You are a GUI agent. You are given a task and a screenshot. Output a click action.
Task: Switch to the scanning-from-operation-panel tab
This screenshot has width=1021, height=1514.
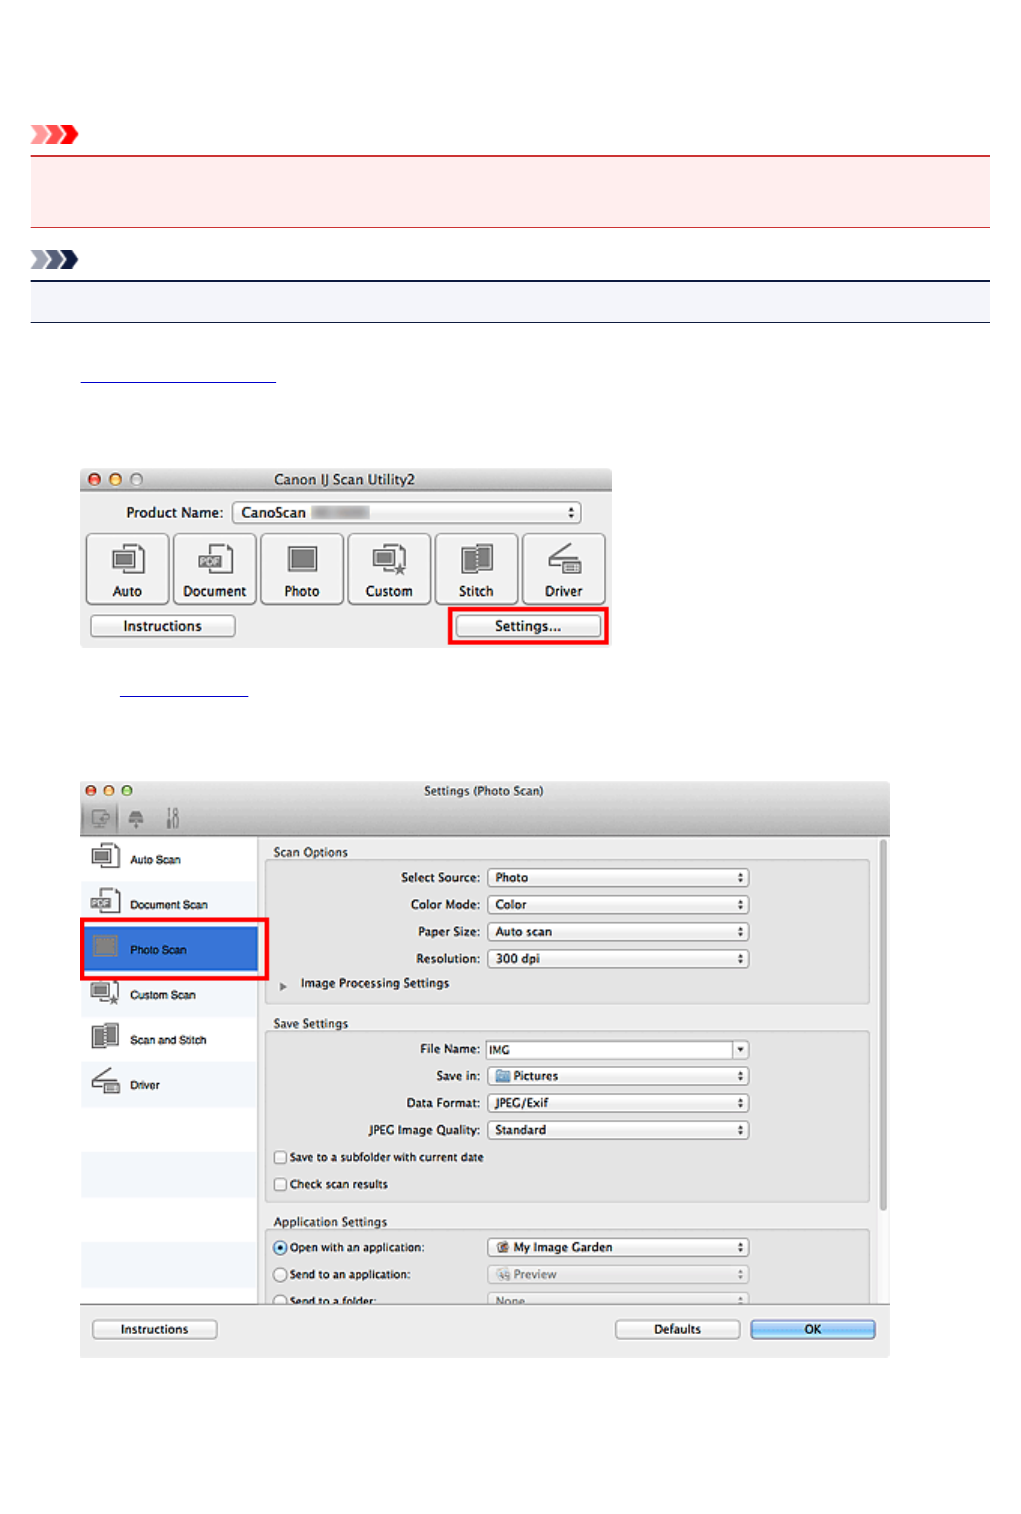click(x=136, y=819)
